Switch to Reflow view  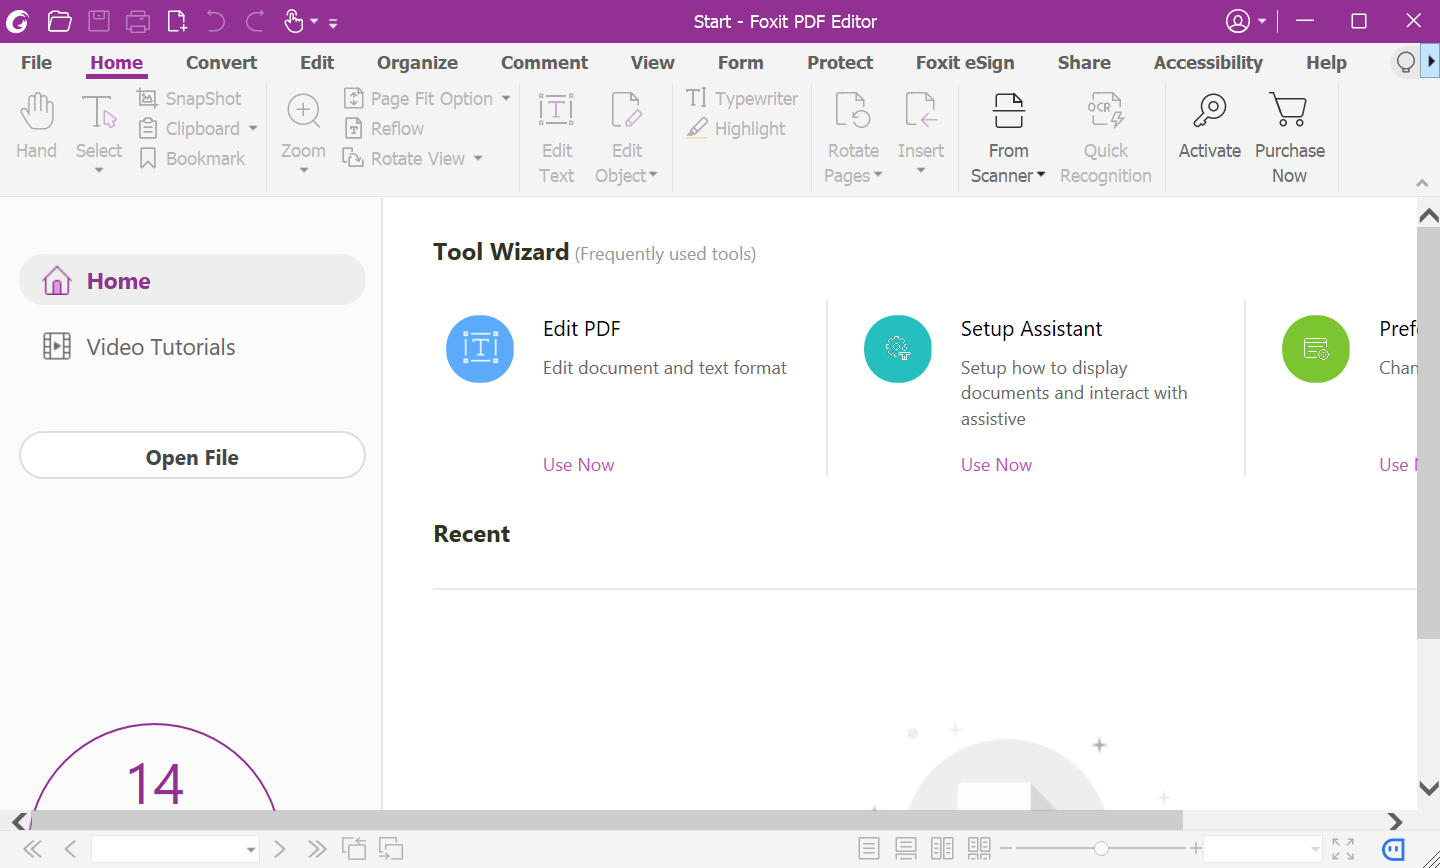pos(384,128)
